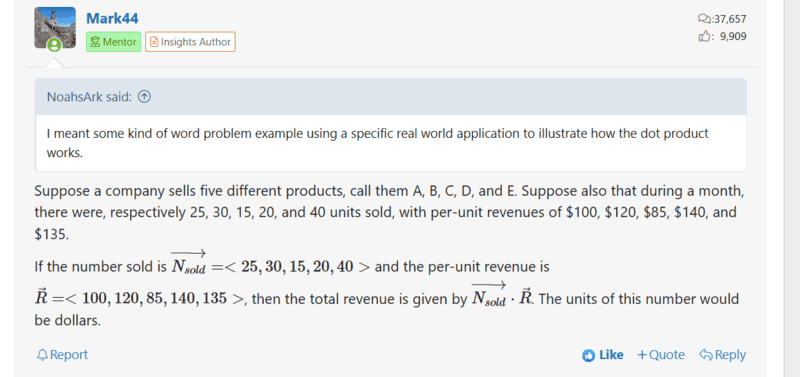Click the thumbs-up reaction score icon

click(704, 36)
